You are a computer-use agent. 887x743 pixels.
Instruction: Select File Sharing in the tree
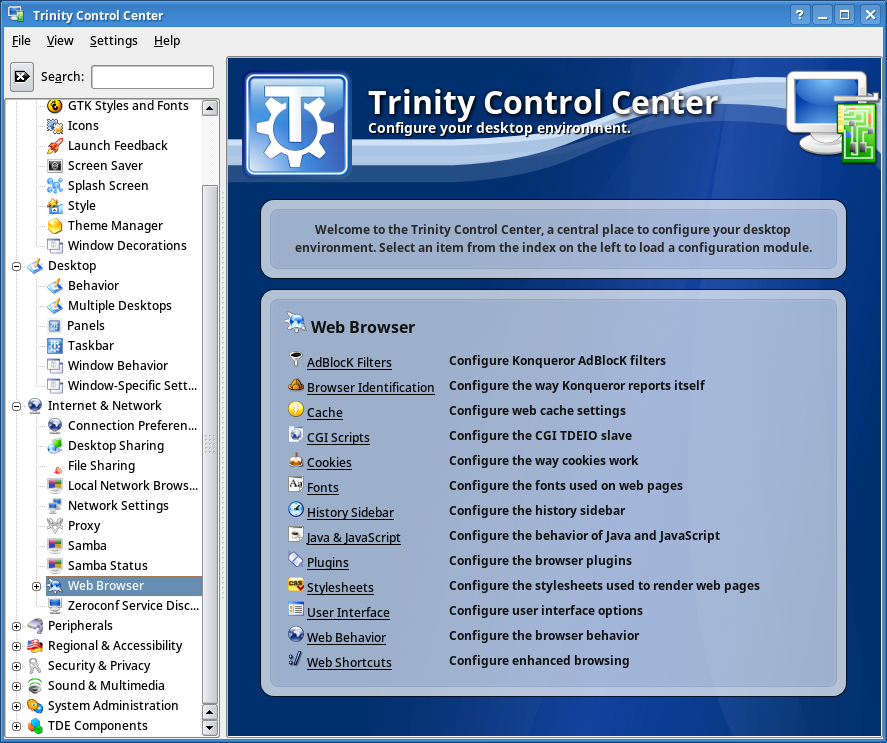tap(101, 466)
